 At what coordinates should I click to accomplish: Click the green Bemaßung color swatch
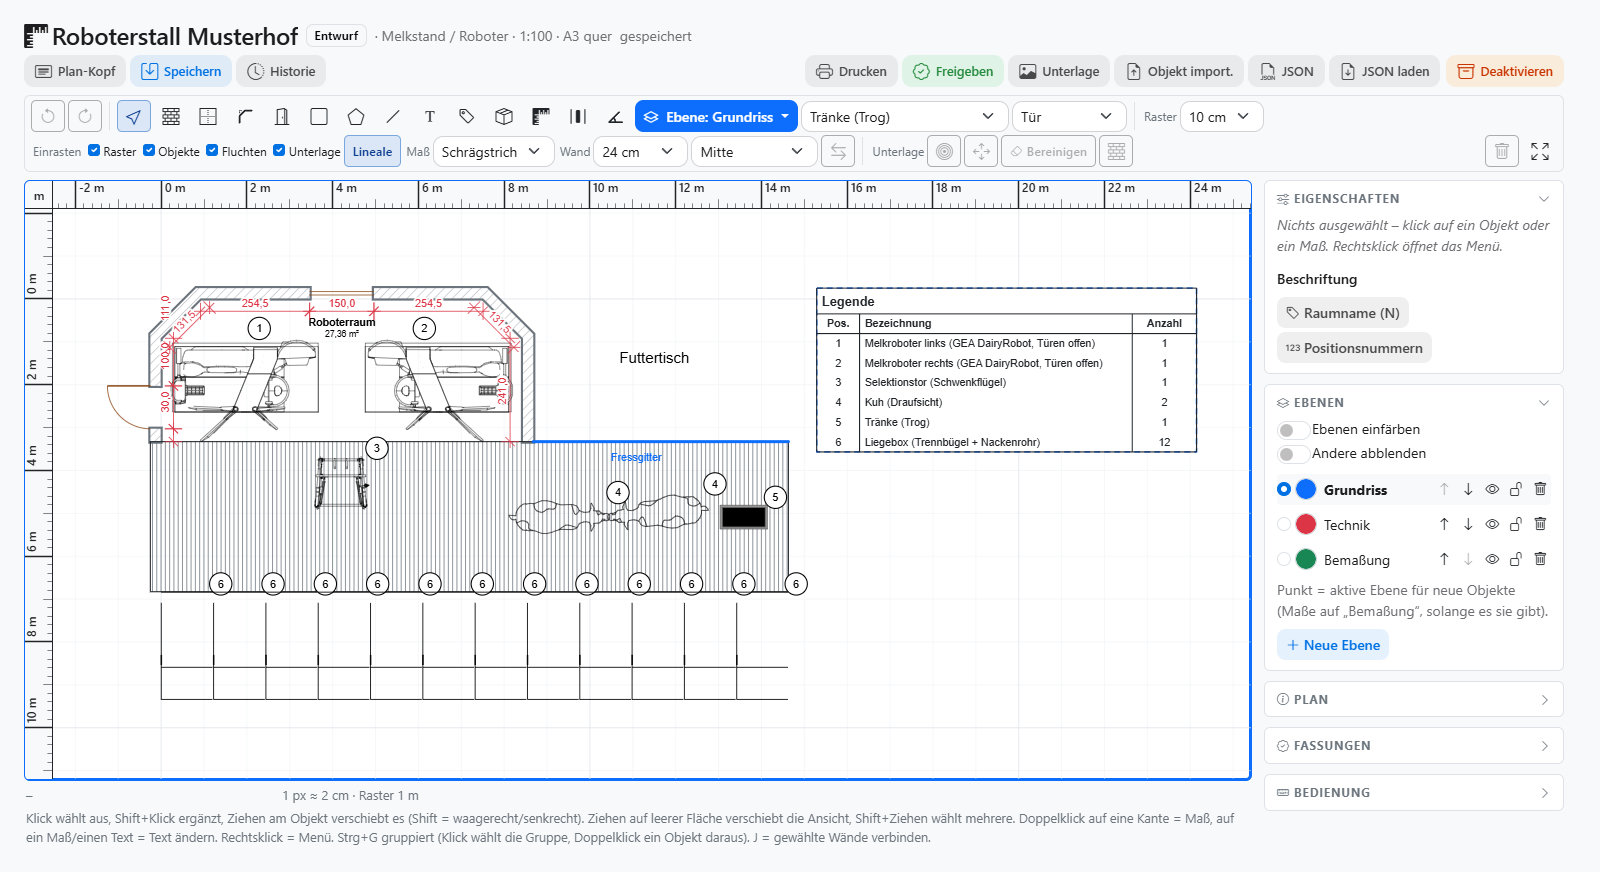coord(1306,559)
